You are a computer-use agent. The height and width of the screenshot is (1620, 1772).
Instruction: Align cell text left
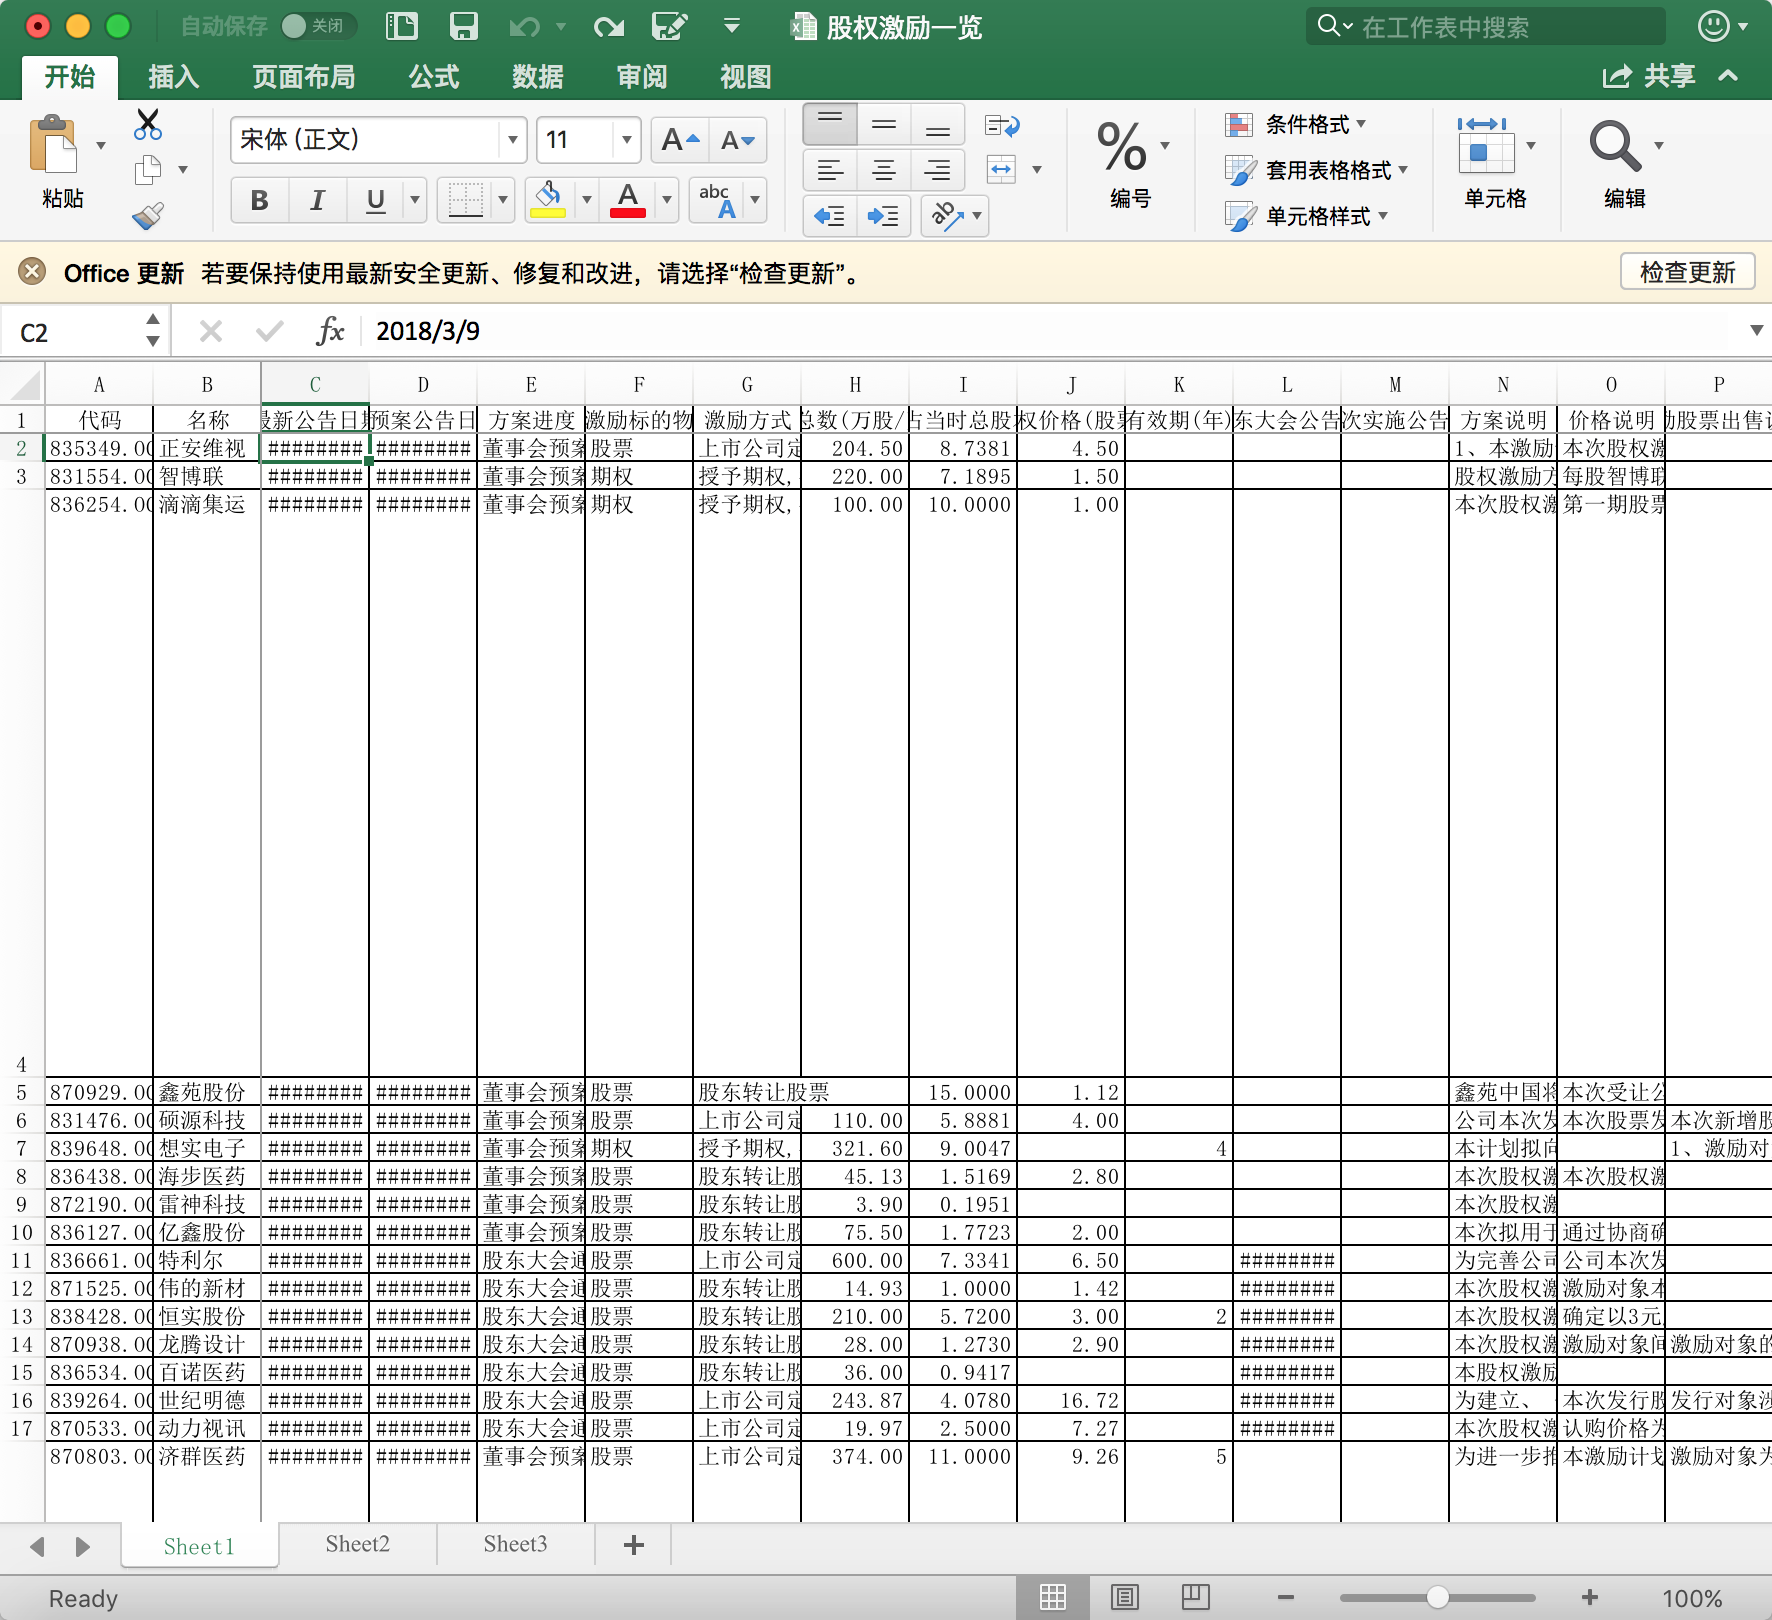(x=830, y=170)
